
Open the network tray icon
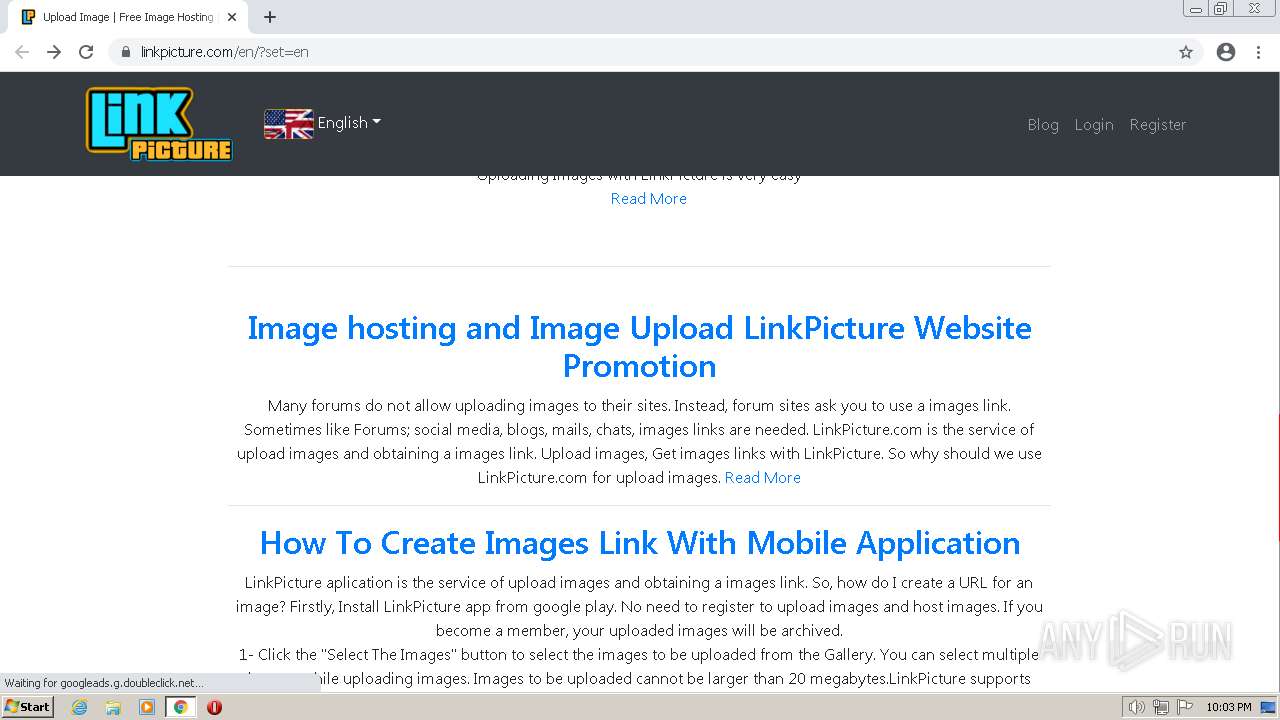pos(1161,707)
